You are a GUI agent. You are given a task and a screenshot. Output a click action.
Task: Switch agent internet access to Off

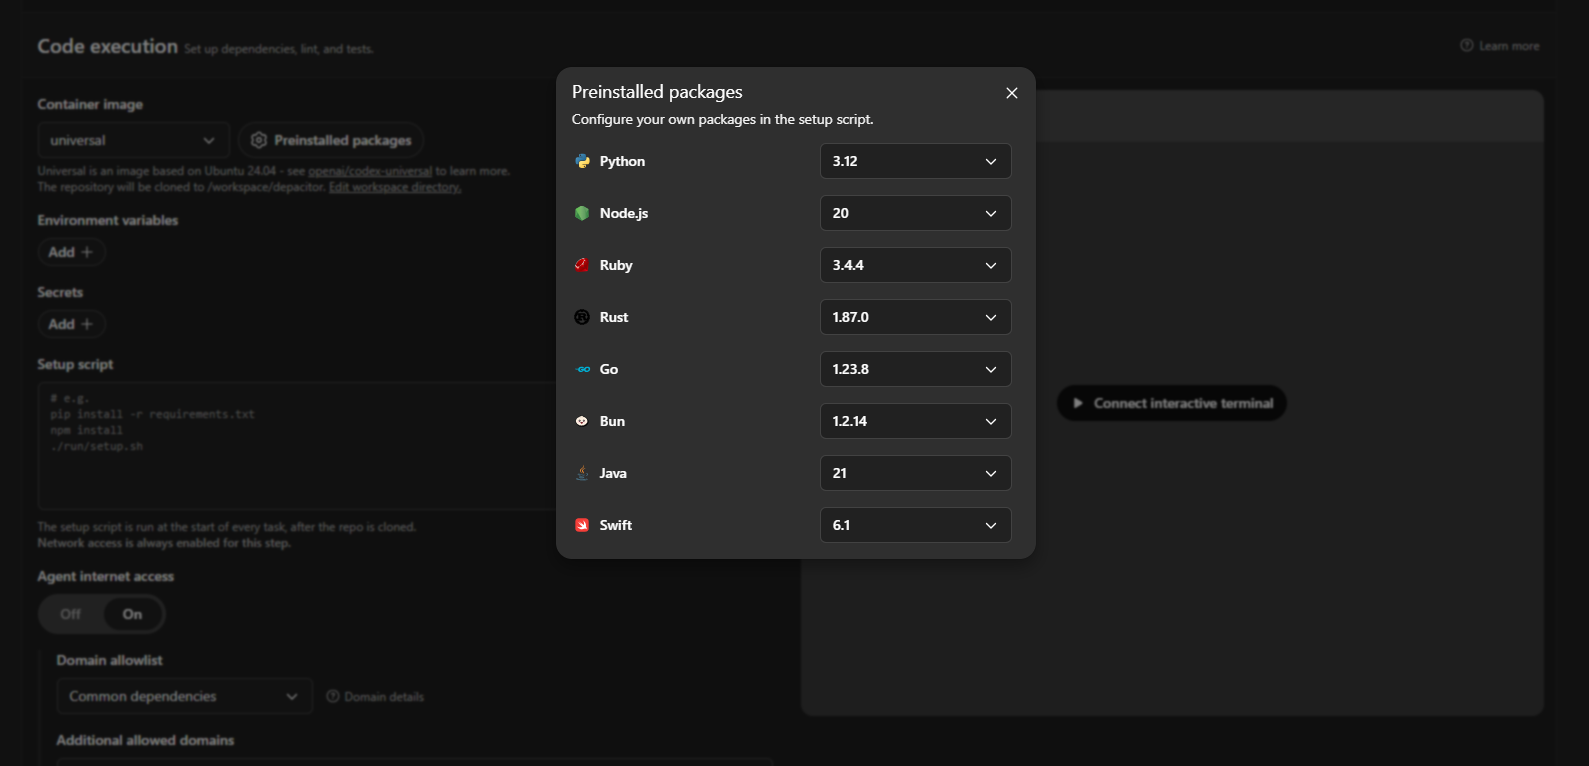(x=71, y=614)
